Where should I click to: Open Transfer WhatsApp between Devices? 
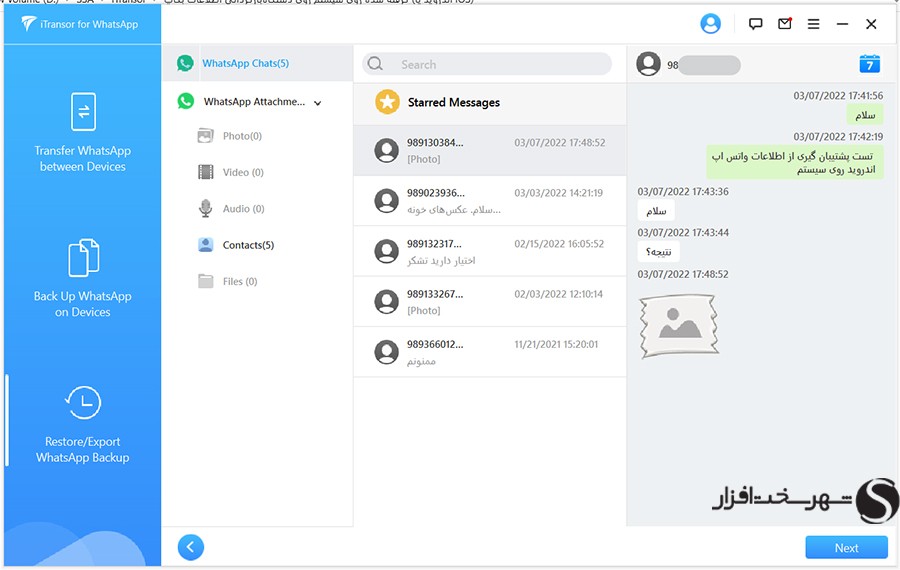(83, 133)
